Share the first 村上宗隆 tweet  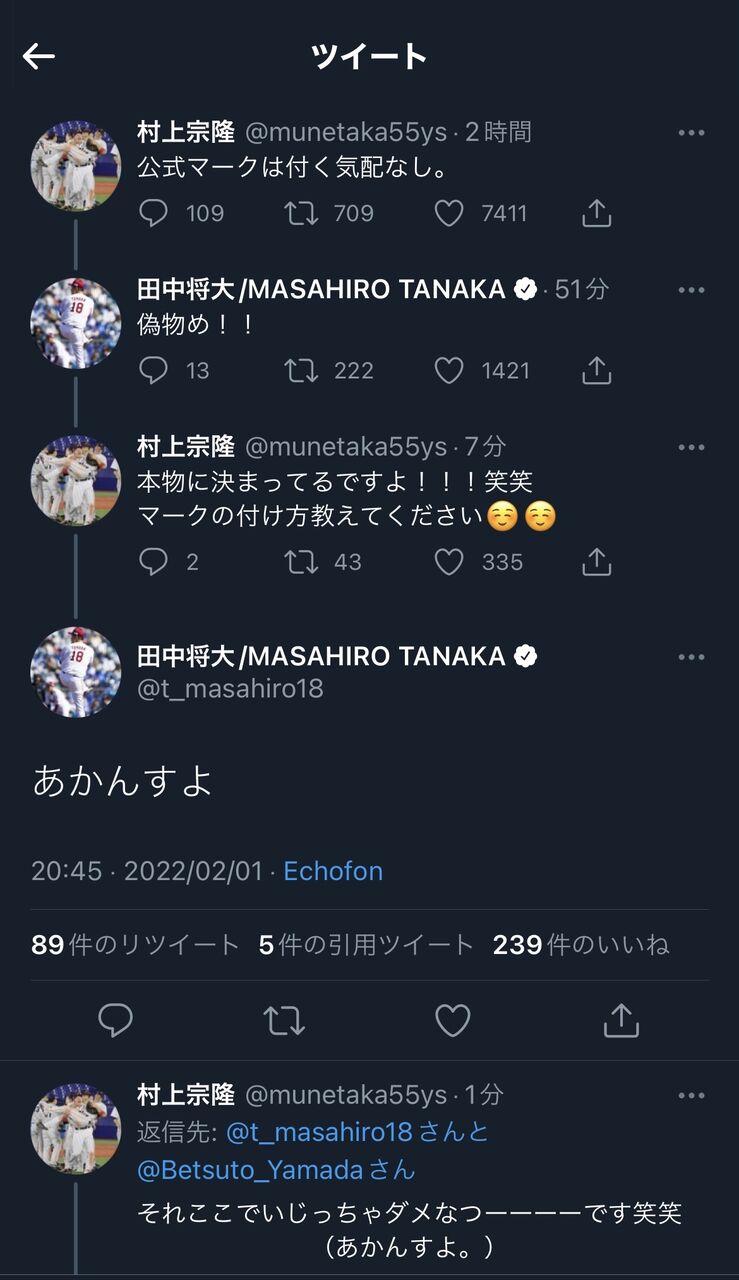pyautogui.click(x=596, y=212)
